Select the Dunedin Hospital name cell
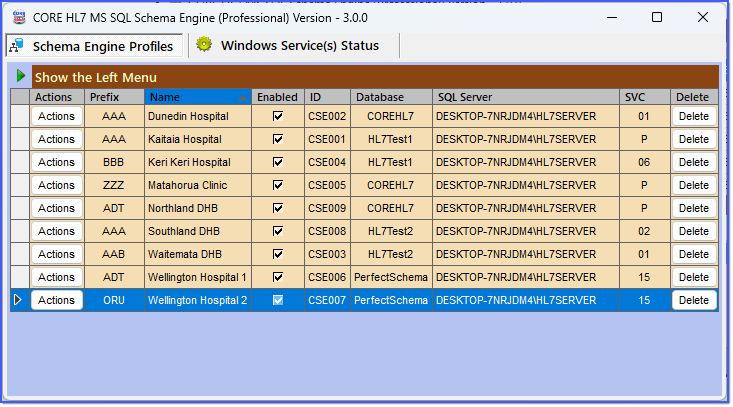The image size is (733, 407). pos(198,116)
